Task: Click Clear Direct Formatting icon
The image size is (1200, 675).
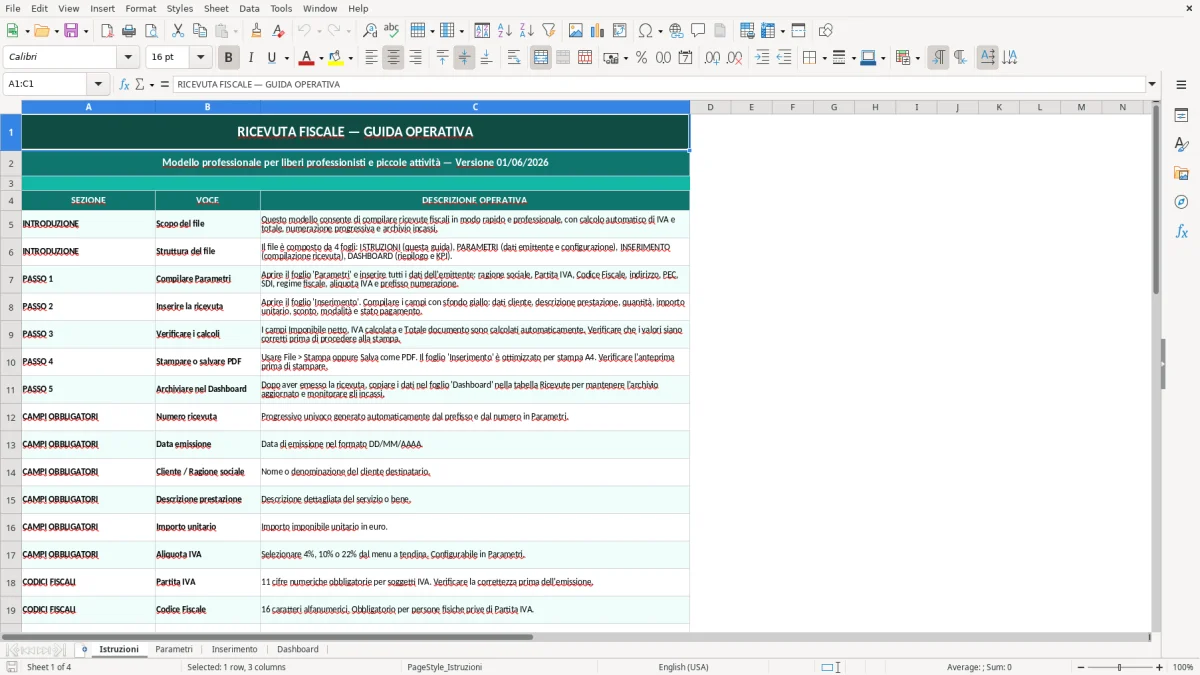Action: (x=279, y=31)
